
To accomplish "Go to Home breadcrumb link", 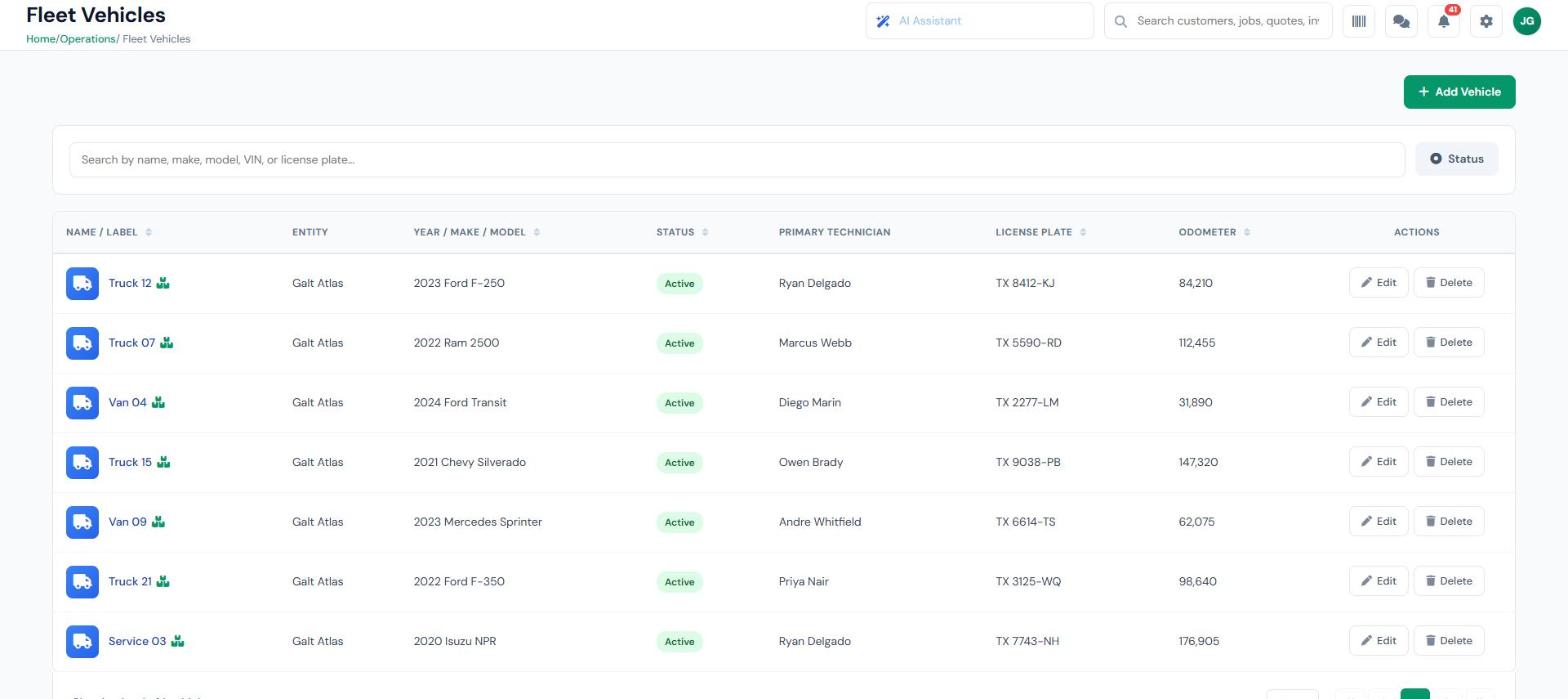I will pyautogui.click(x=41, y=39).
